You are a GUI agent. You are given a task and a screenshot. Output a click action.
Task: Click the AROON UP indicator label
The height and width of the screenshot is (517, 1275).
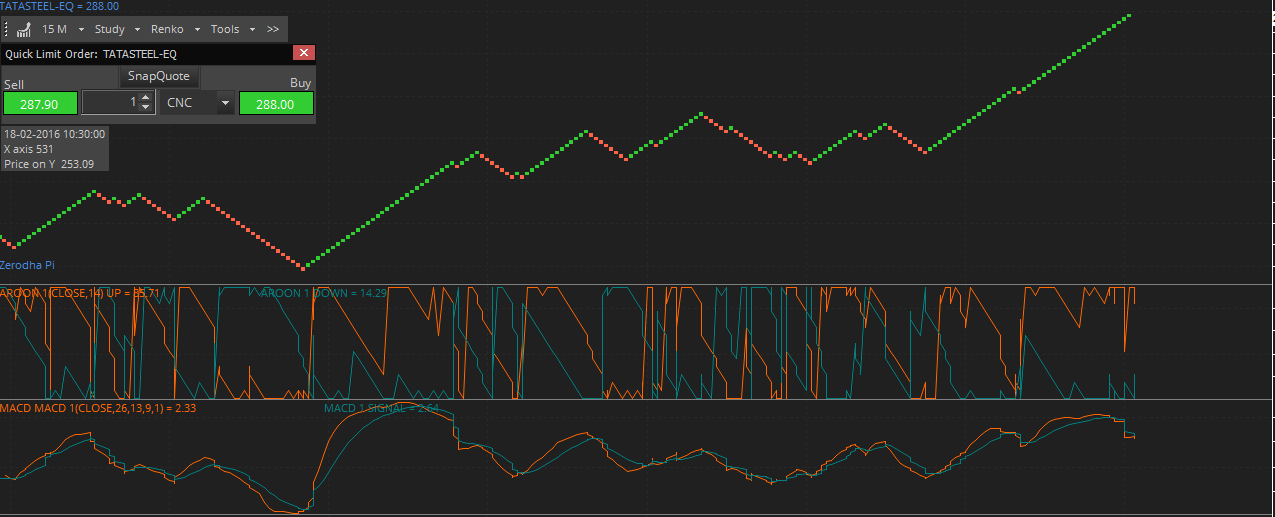point(80,293)
